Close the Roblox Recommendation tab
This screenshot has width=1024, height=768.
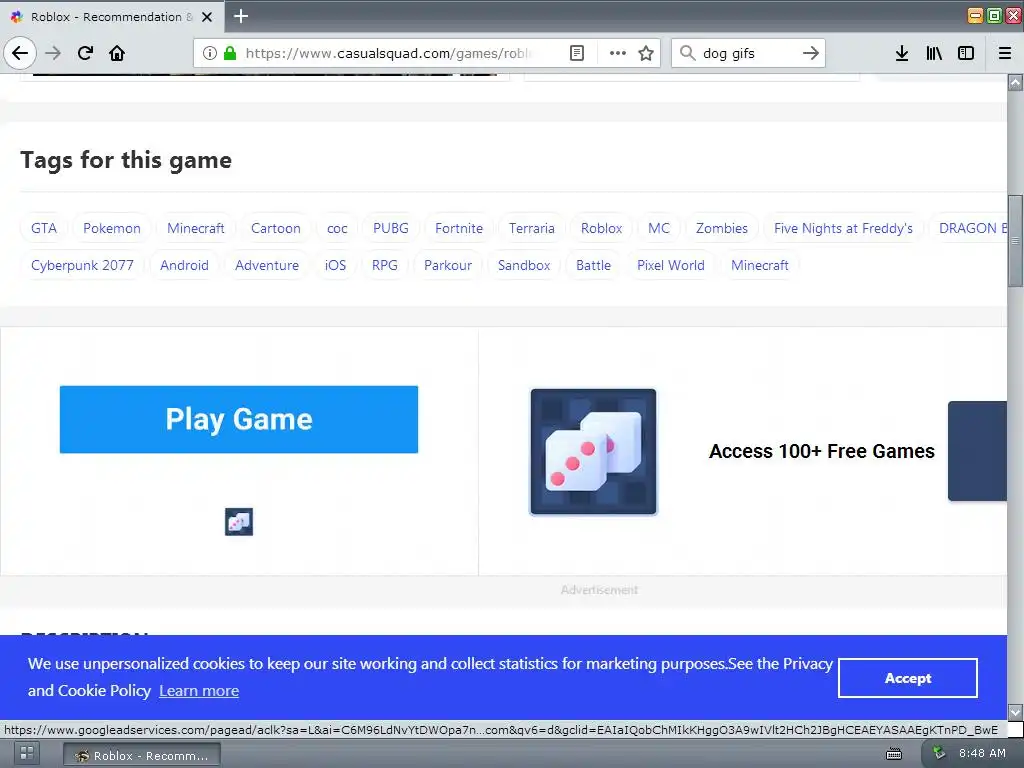(207, 17)
